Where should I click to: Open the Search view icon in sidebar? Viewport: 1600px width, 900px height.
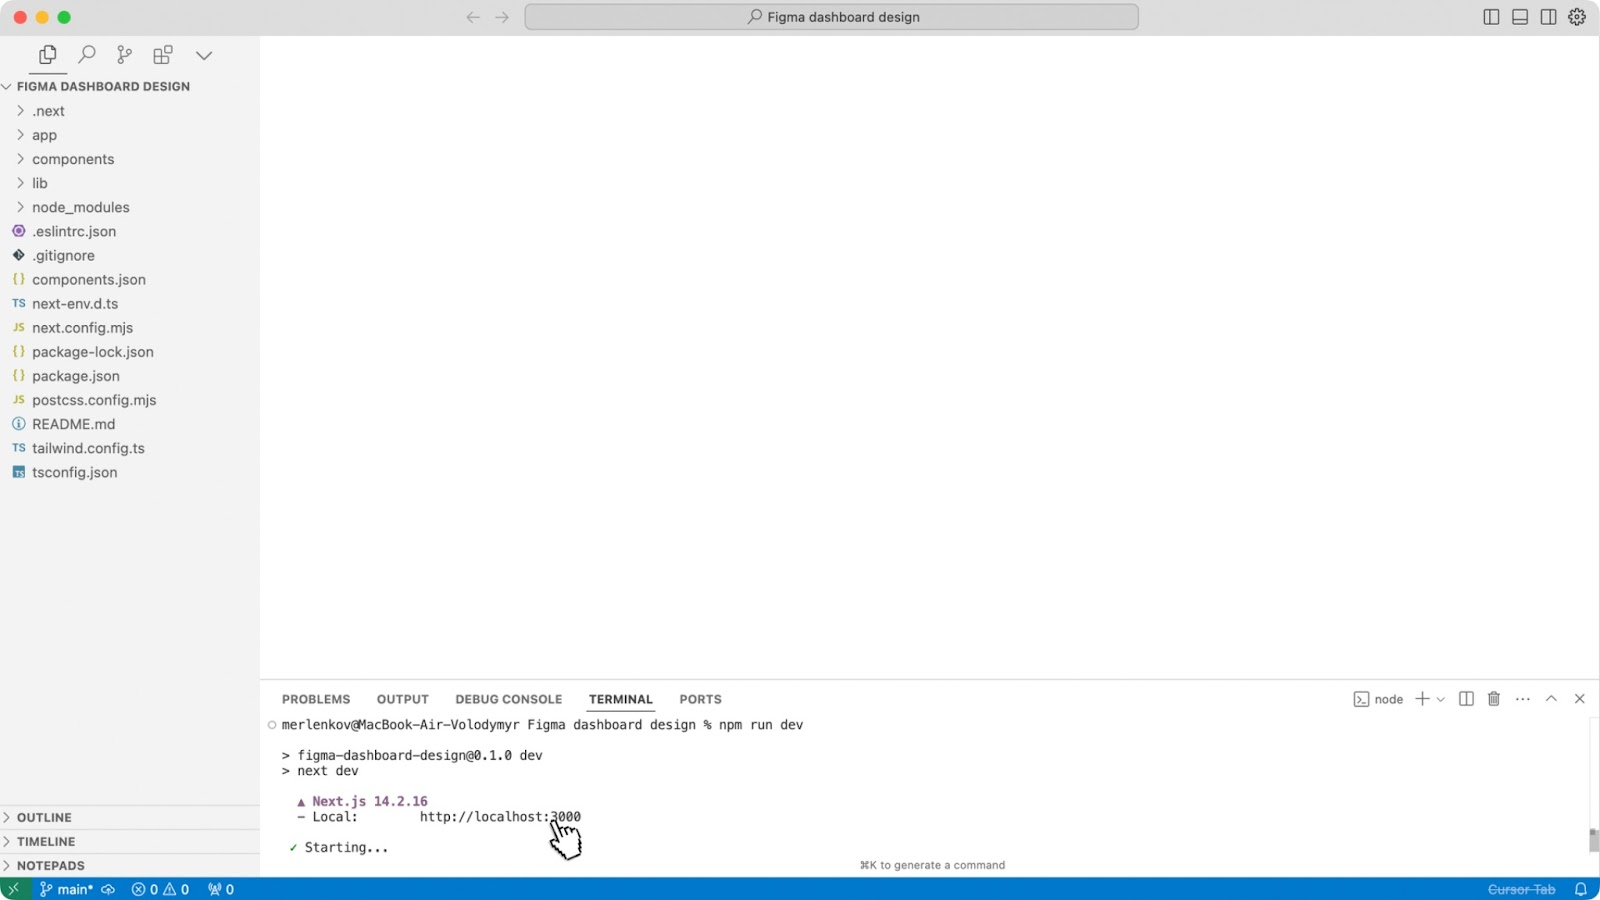click(87, 55)
